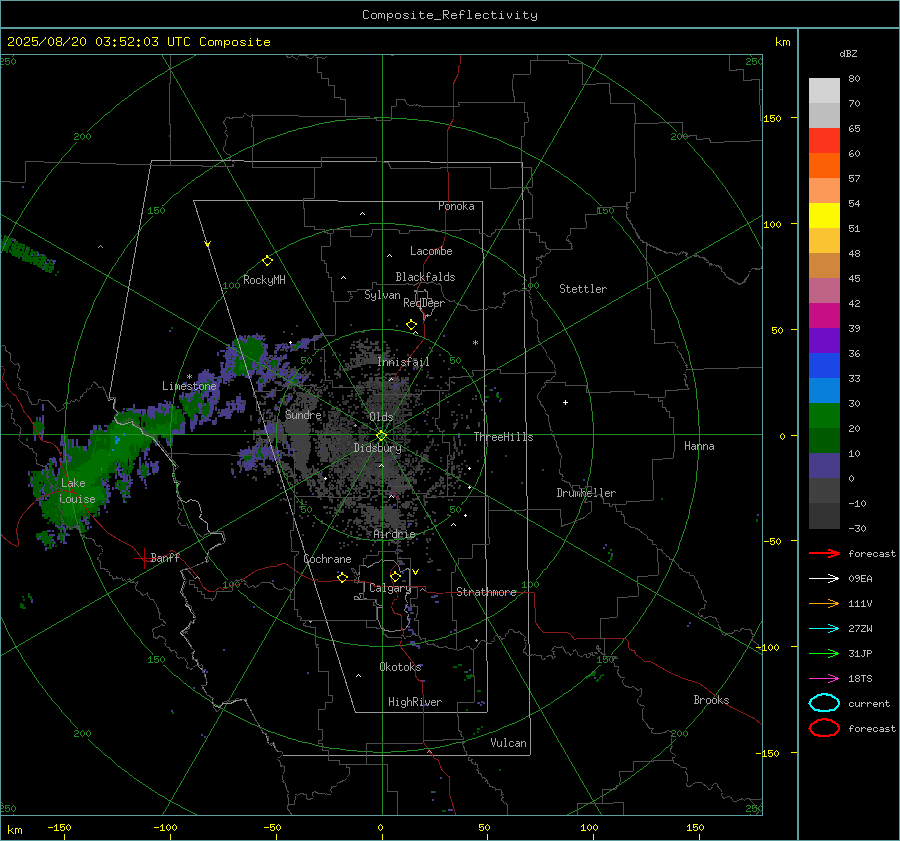The height and width of the screenshot is (841, 900).
Task: Click the white 09EA arrow legend icon
Action: pyautogui.click(x=824, y=578)
